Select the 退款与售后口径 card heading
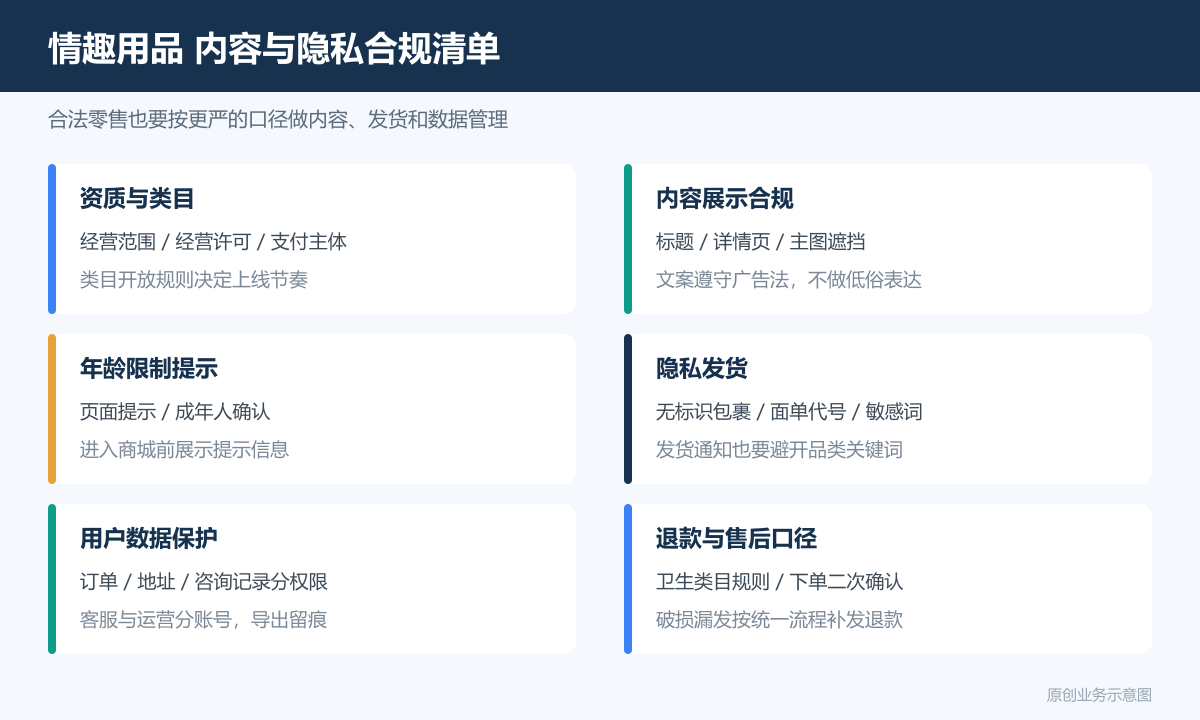The image size is (1200, 720). 736,538
